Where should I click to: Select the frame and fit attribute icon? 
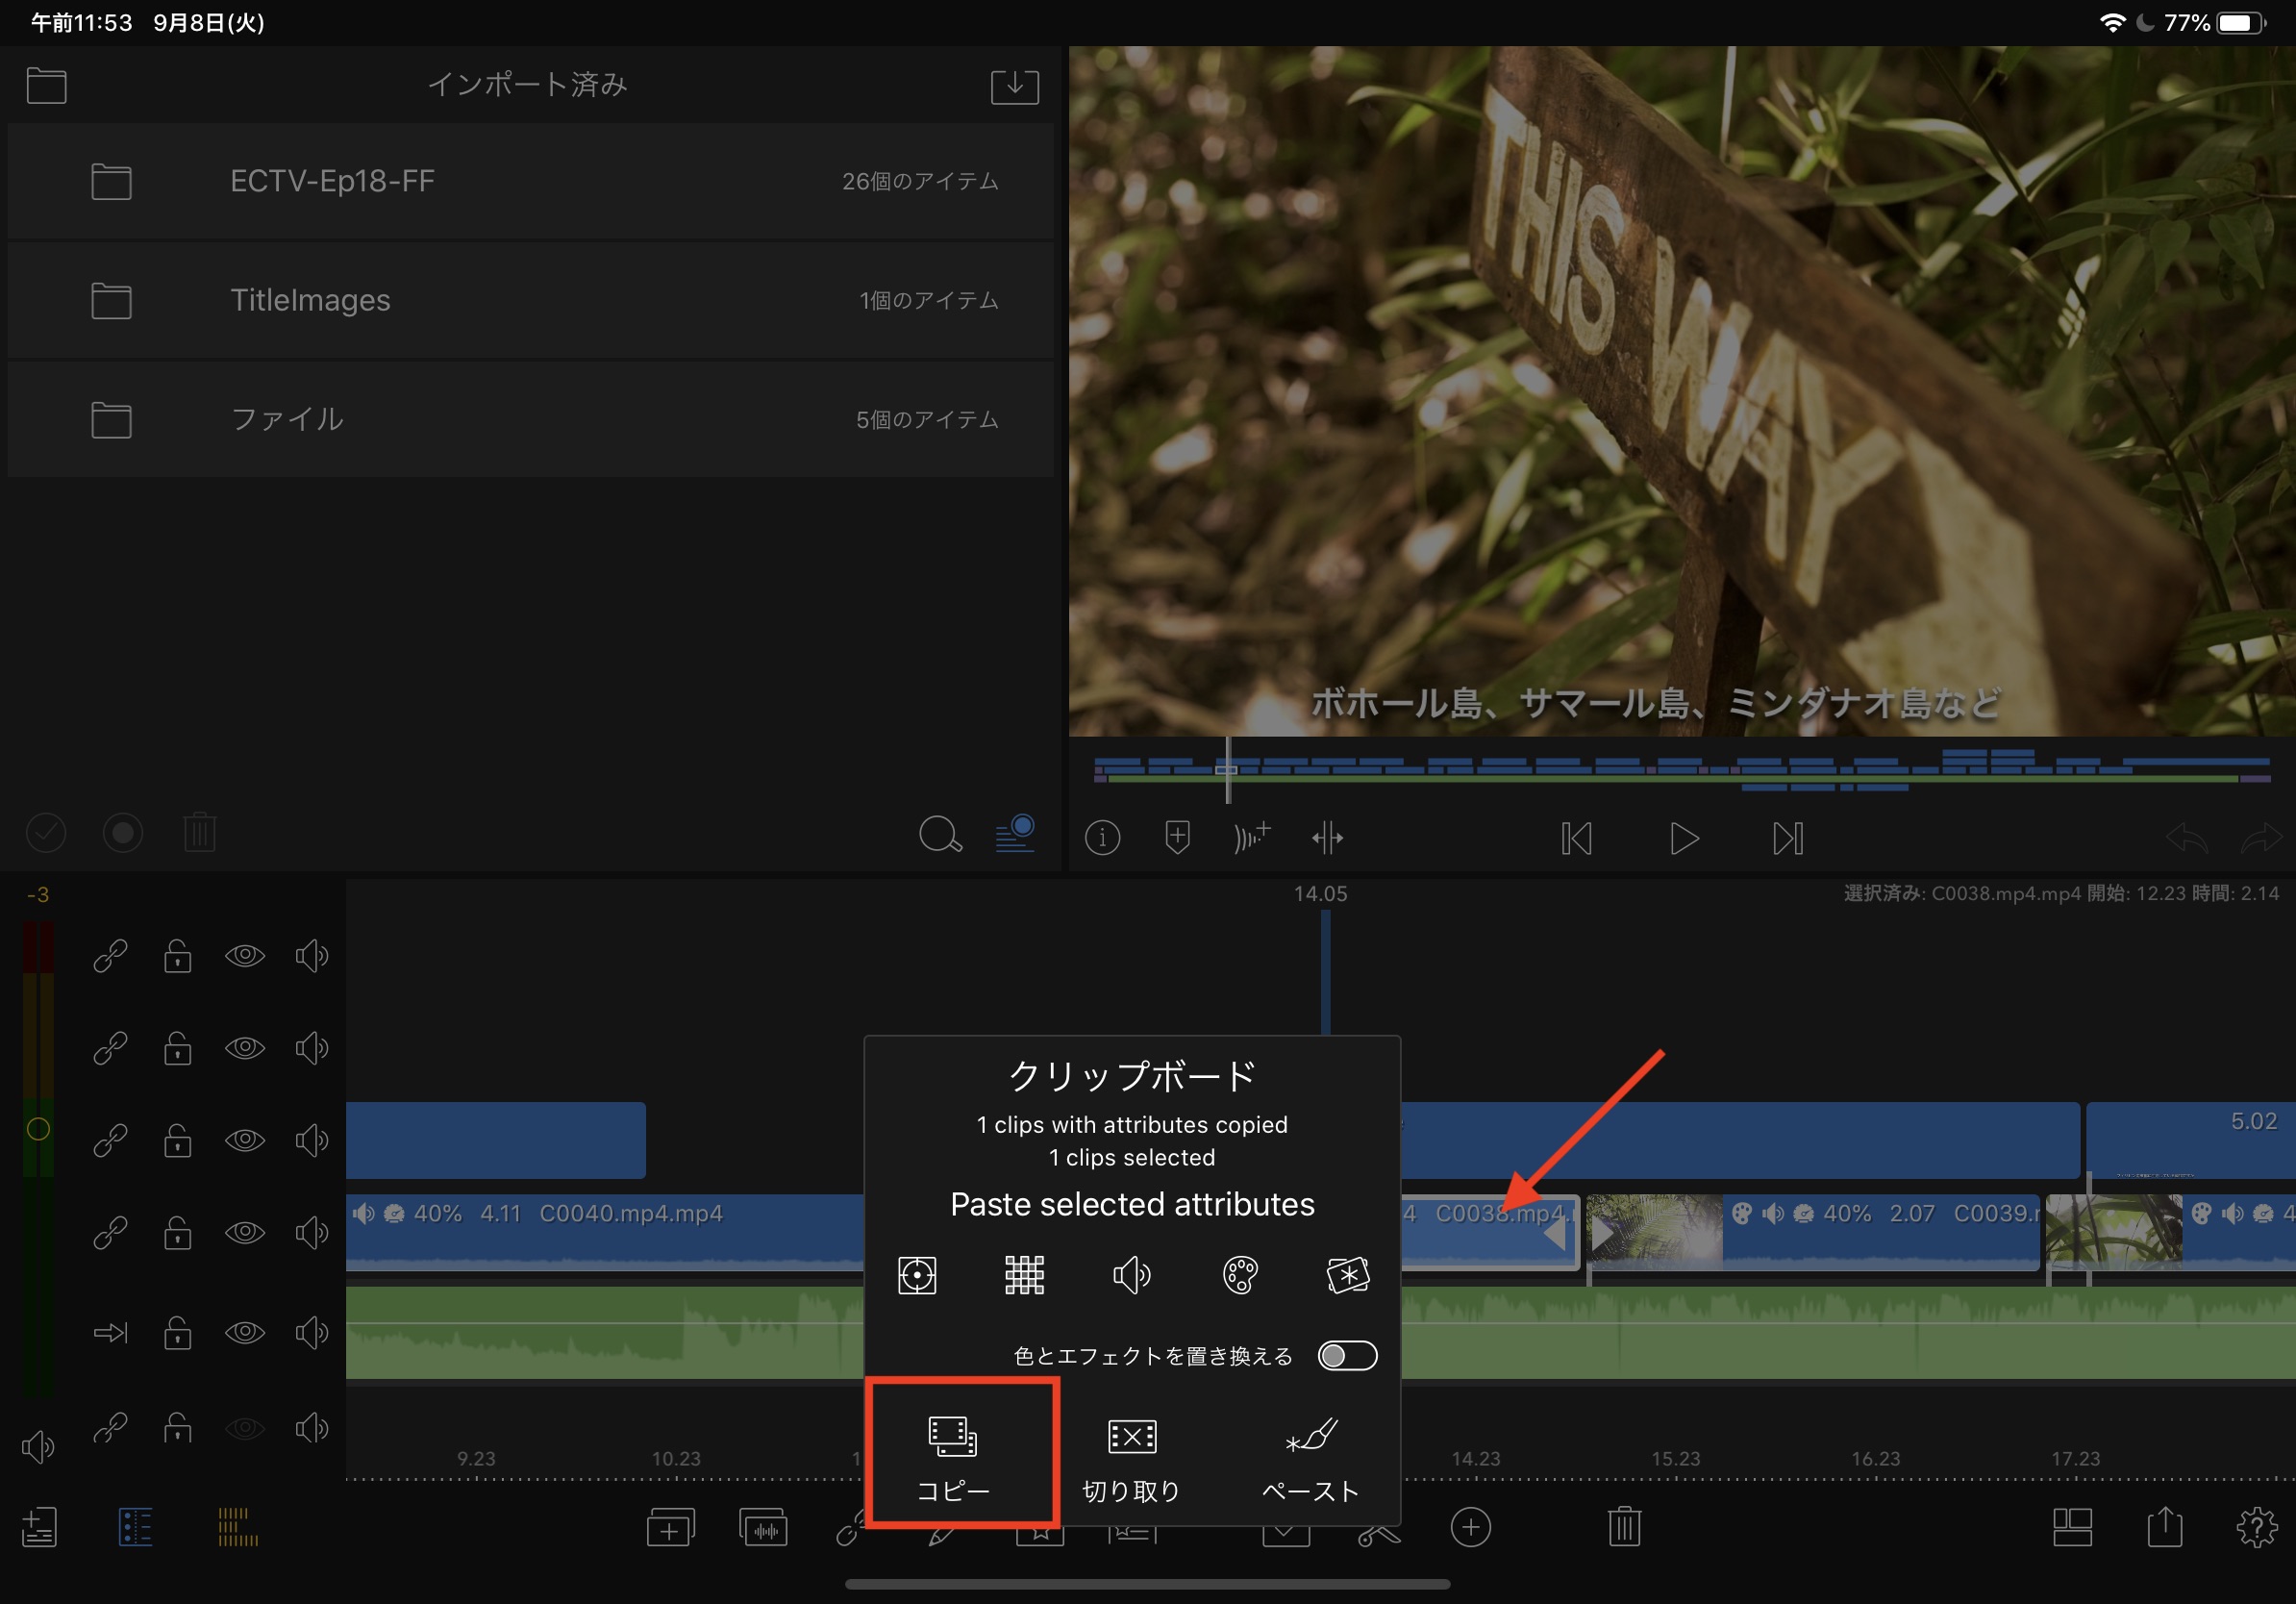(916, 1275)
